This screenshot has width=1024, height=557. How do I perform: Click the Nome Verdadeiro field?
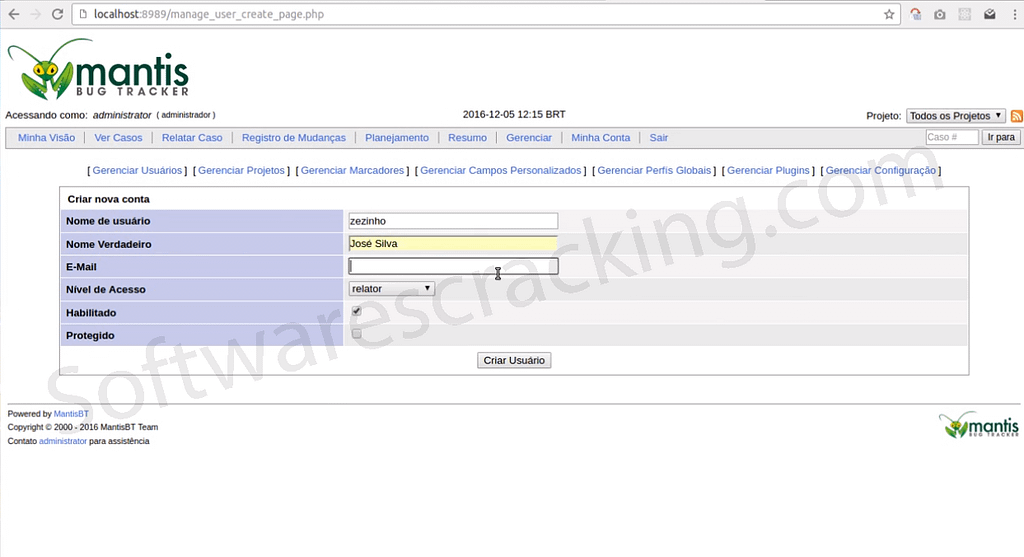(x=453, y=244)
